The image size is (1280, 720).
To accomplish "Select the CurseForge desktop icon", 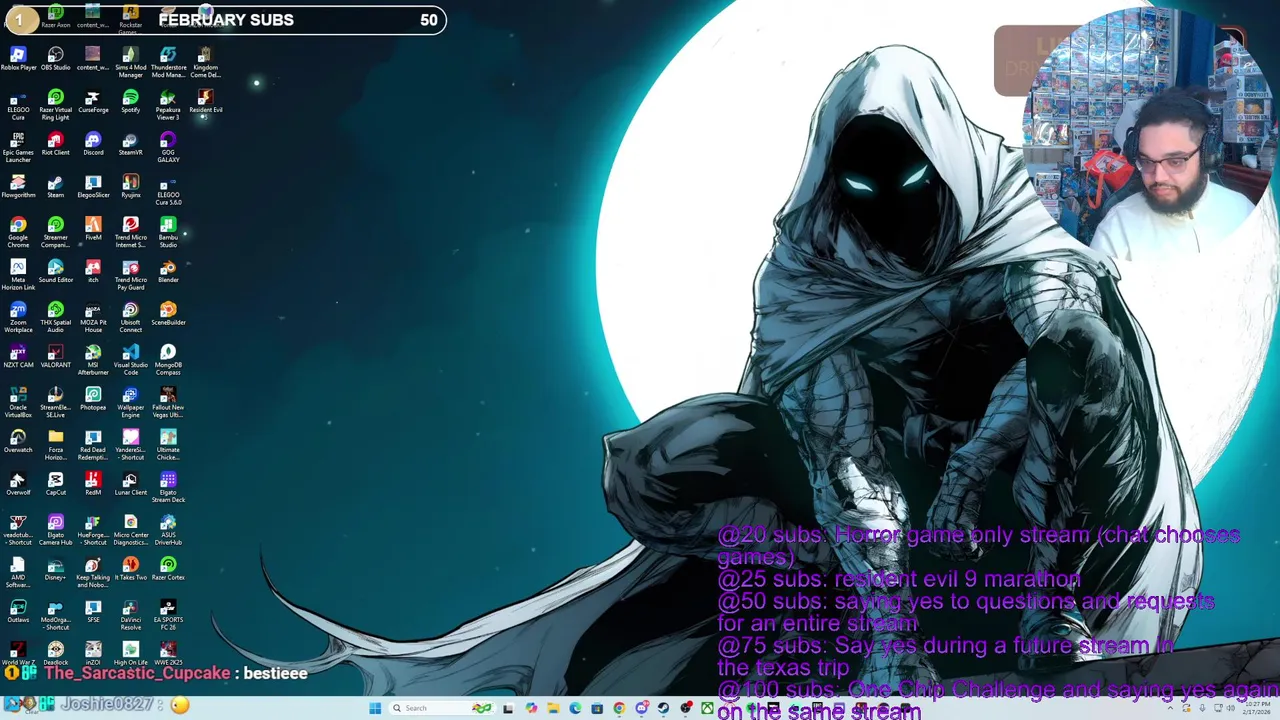I will tap(93, 101).
